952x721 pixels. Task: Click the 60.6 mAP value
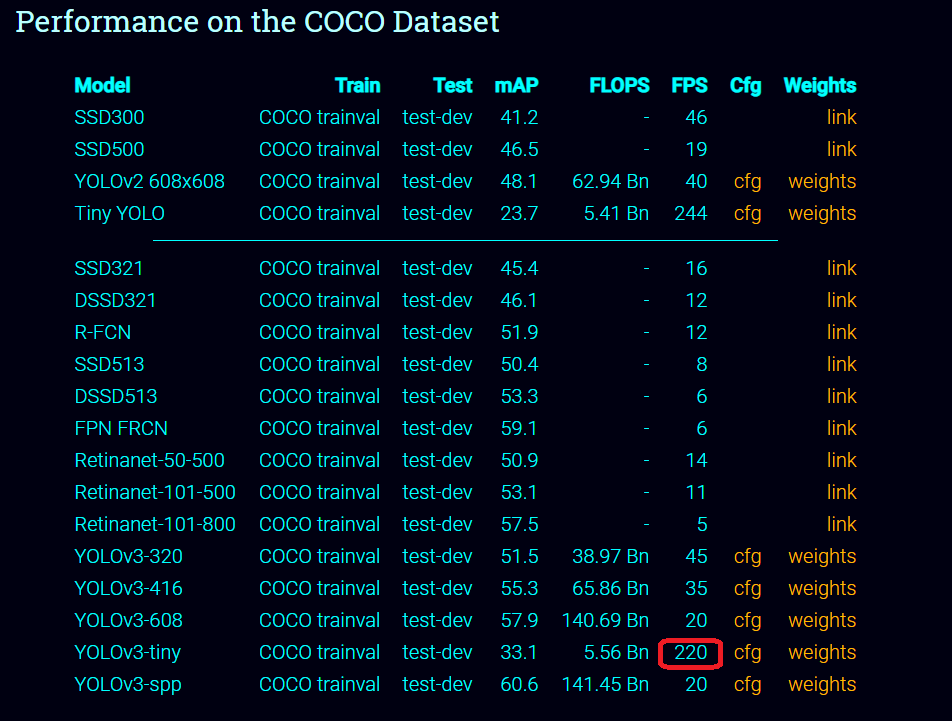pos(519,685)
